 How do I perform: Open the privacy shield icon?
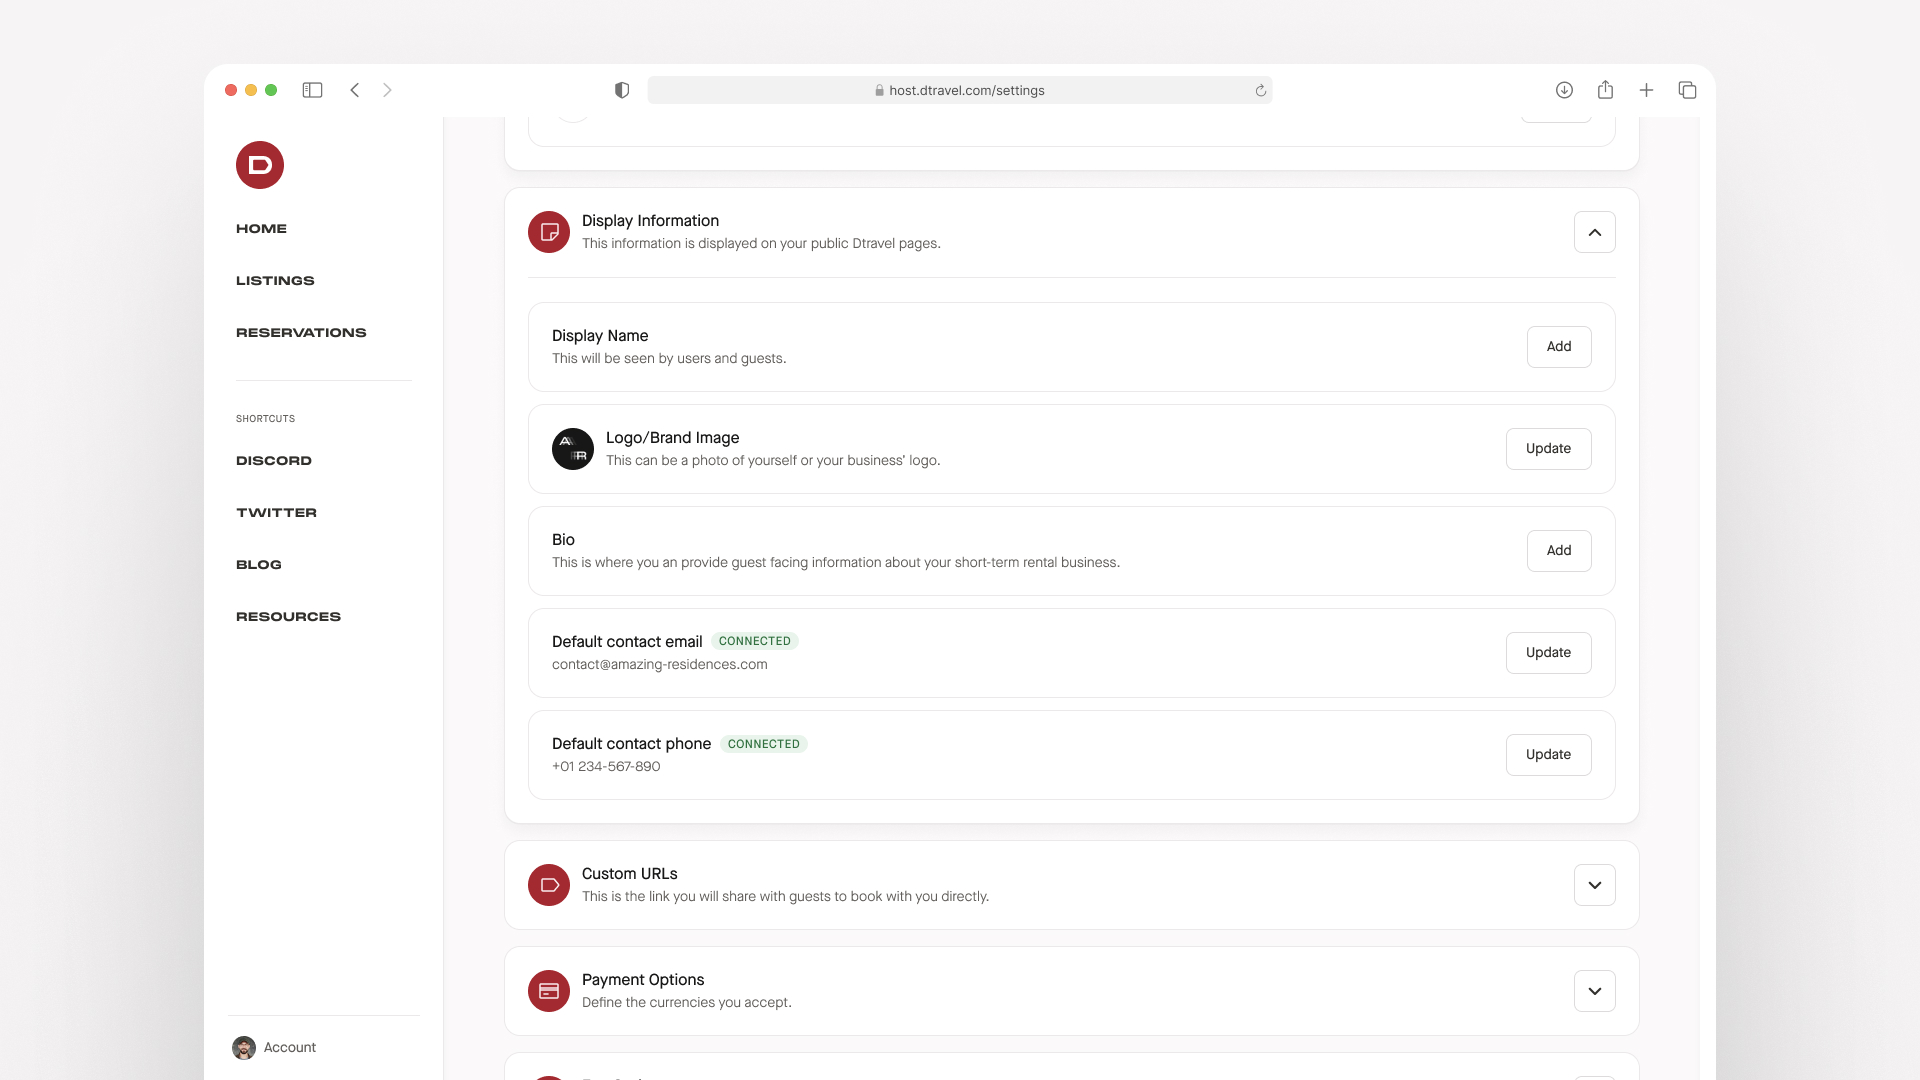[x=622, y=90]
